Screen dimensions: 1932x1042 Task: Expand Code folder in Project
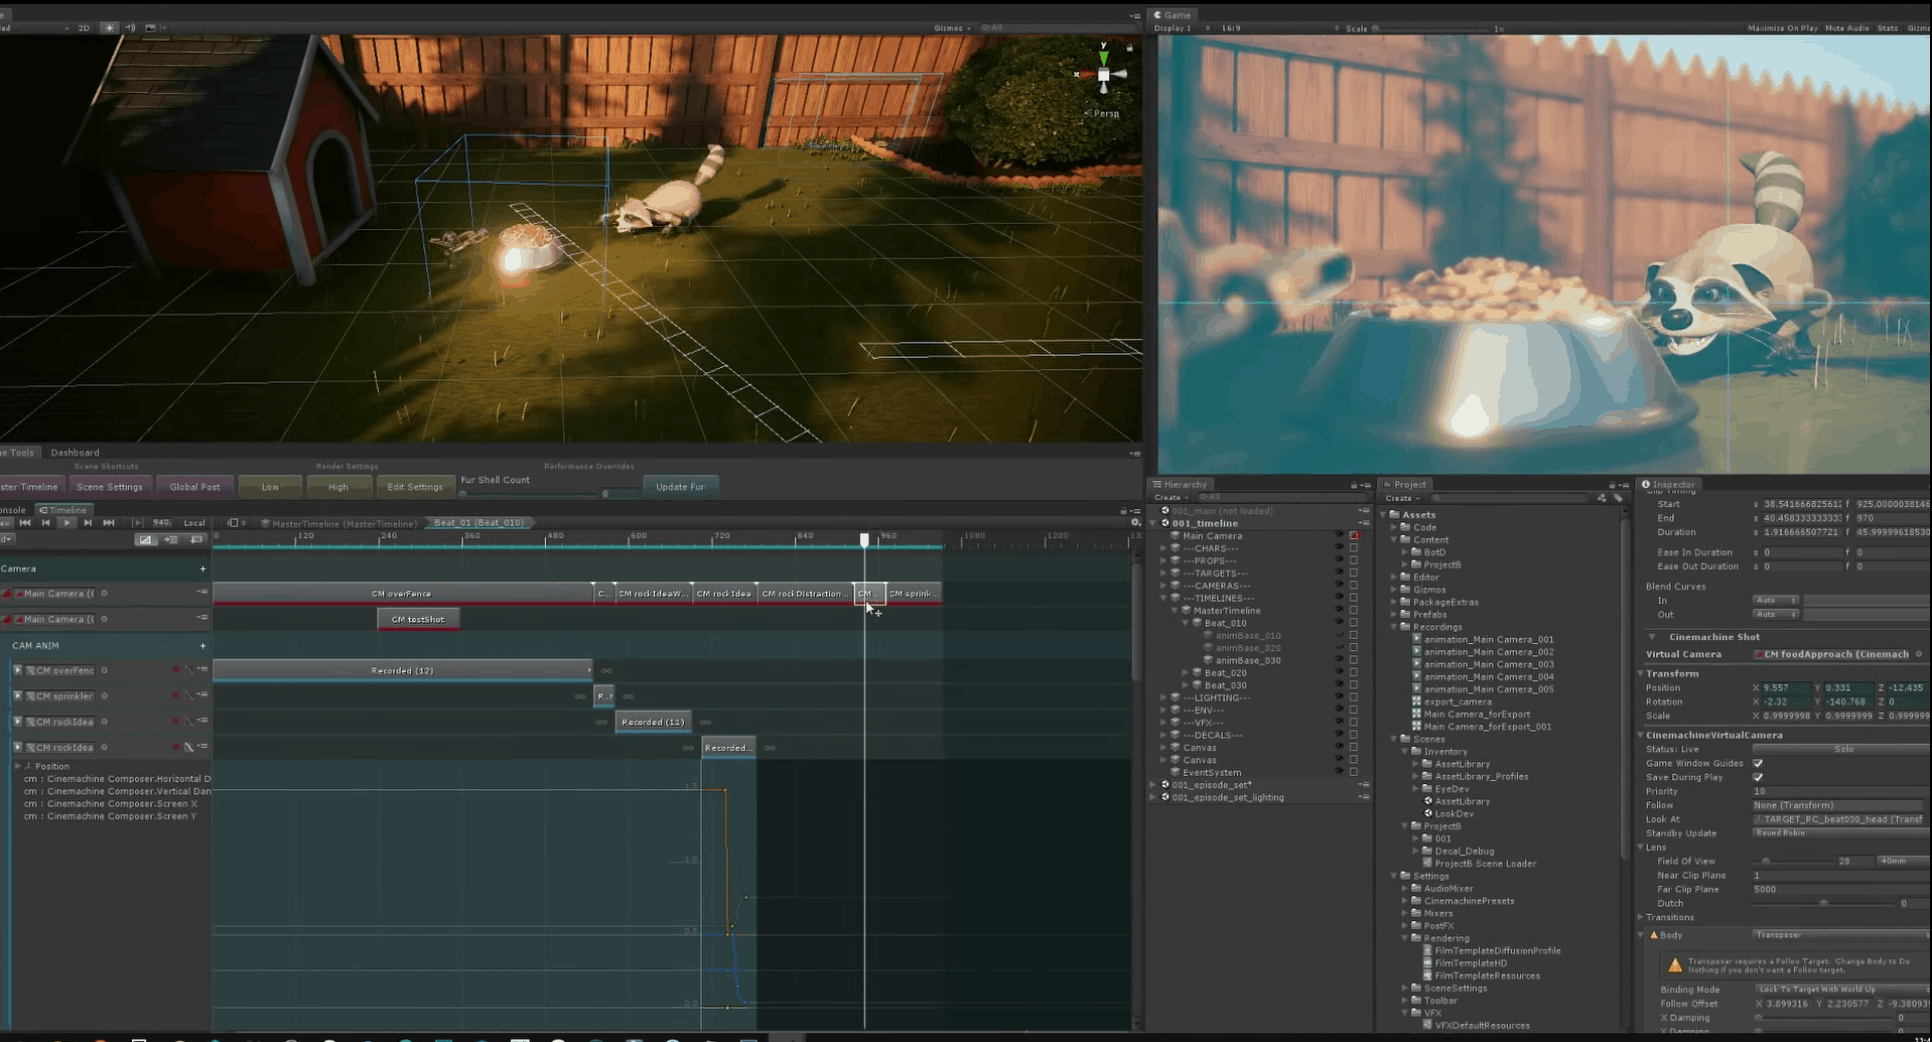pos(1394,527)
